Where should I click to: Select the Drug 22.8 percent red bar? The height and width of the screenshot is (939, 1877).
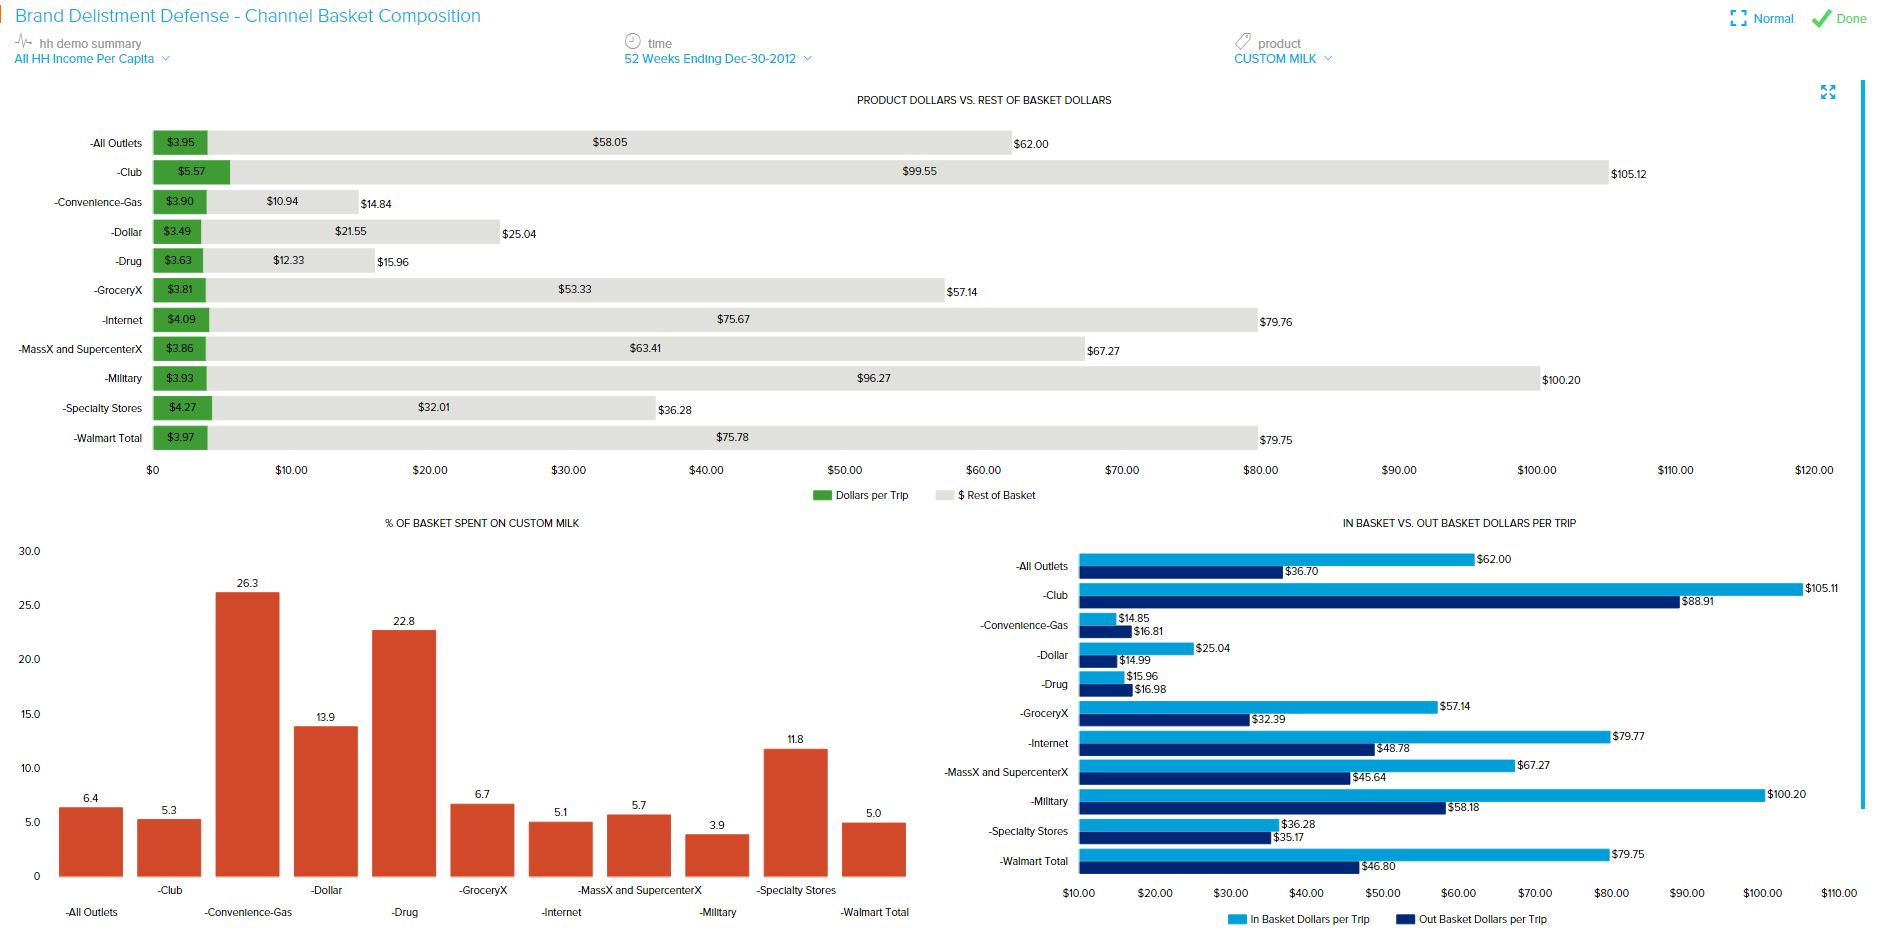[404, 753]
